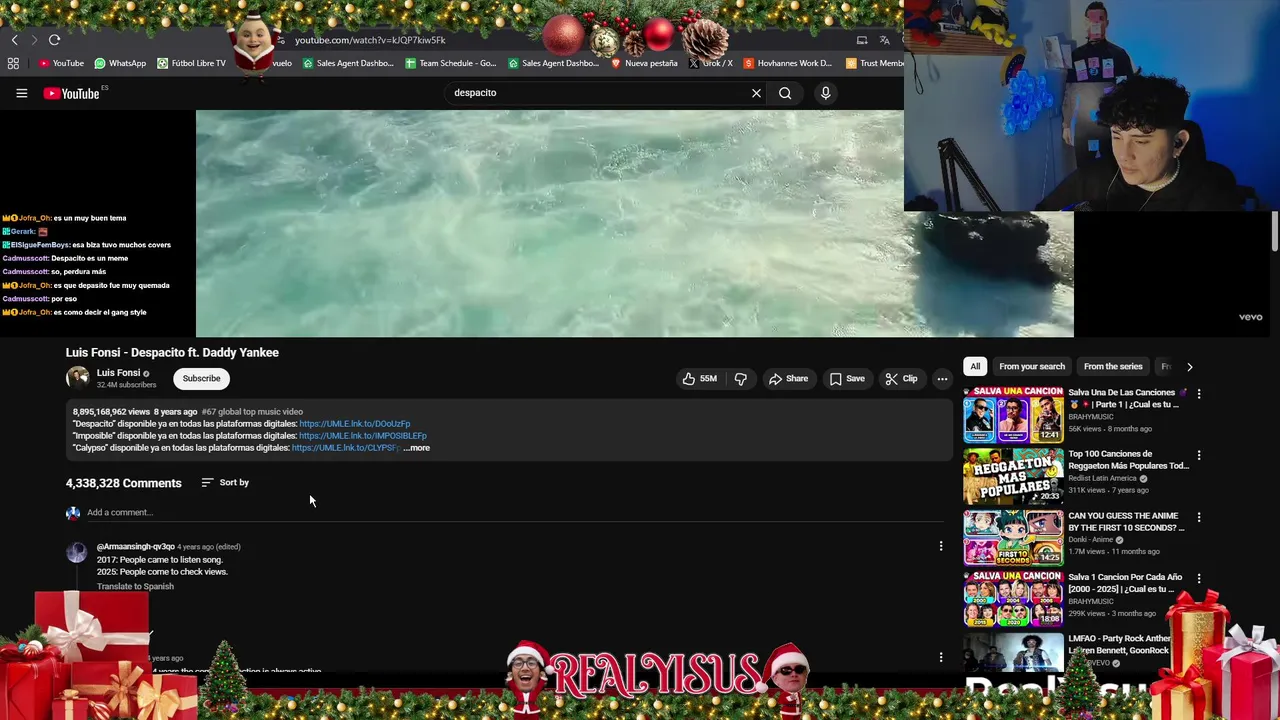Click the Donki - Anime channel name
The height and width of the screenshot is (720, 1280).
click(x=1090, y=540)
